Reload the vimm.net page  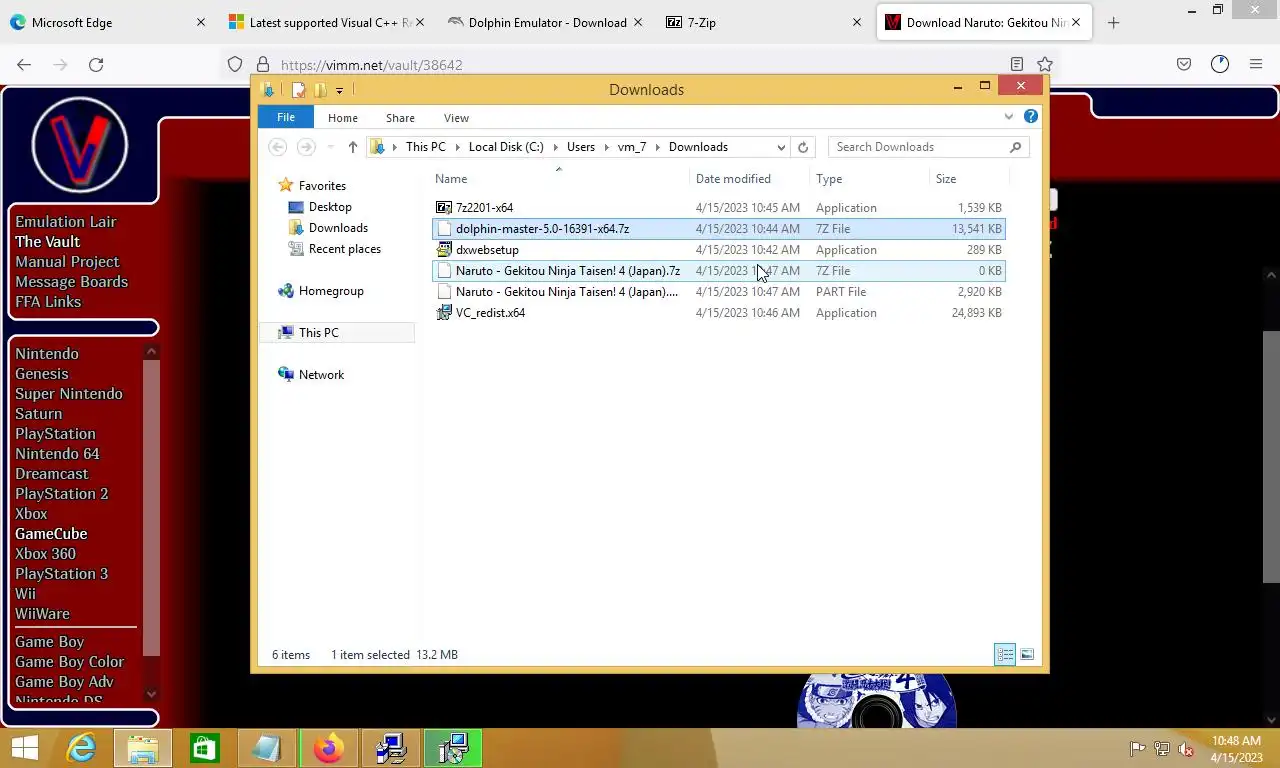(x=96, y=64)
